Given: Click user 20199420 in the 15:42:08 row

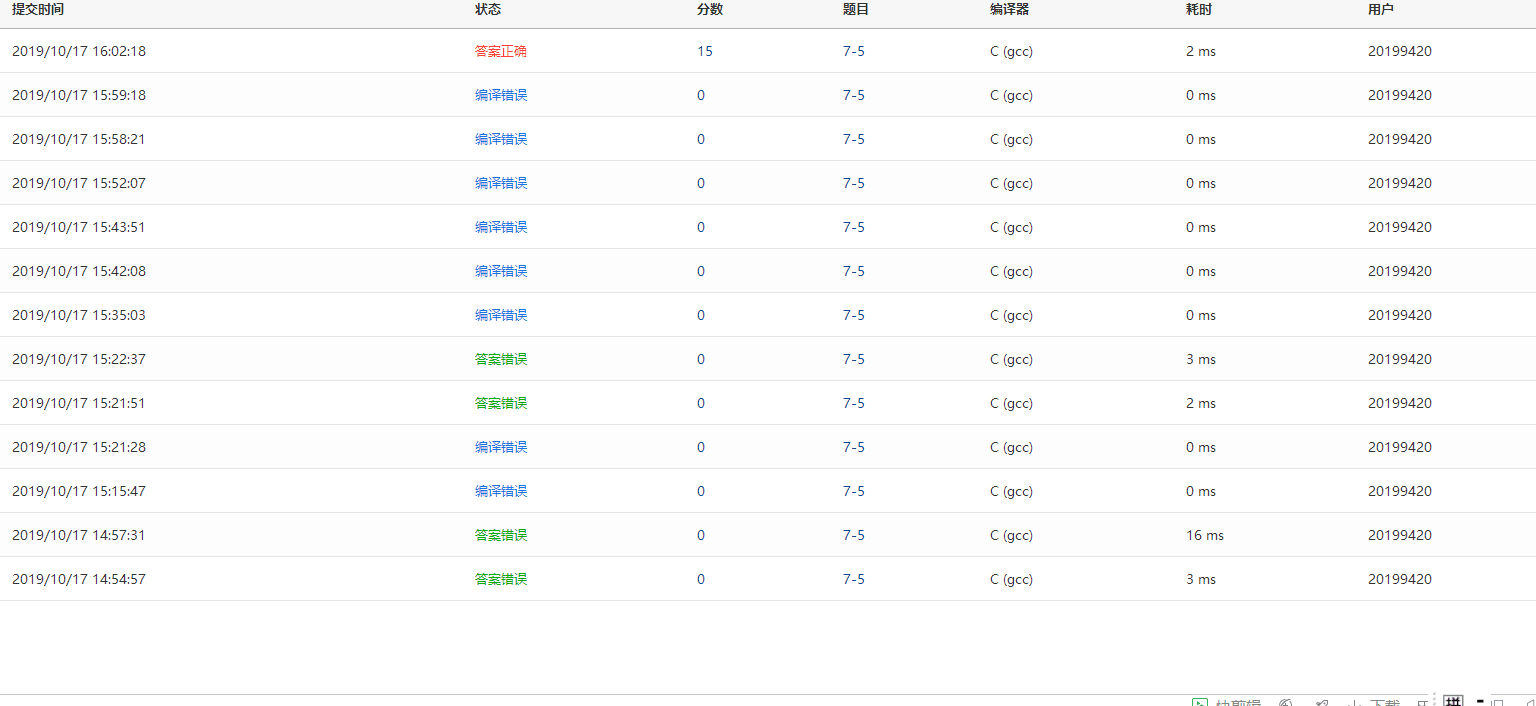Looking at the screenshot, I should tap(1400, 271).
